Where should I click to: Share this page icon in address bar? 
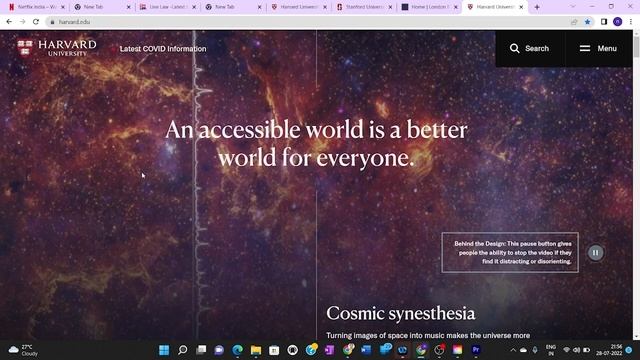(x=574, y=22)
